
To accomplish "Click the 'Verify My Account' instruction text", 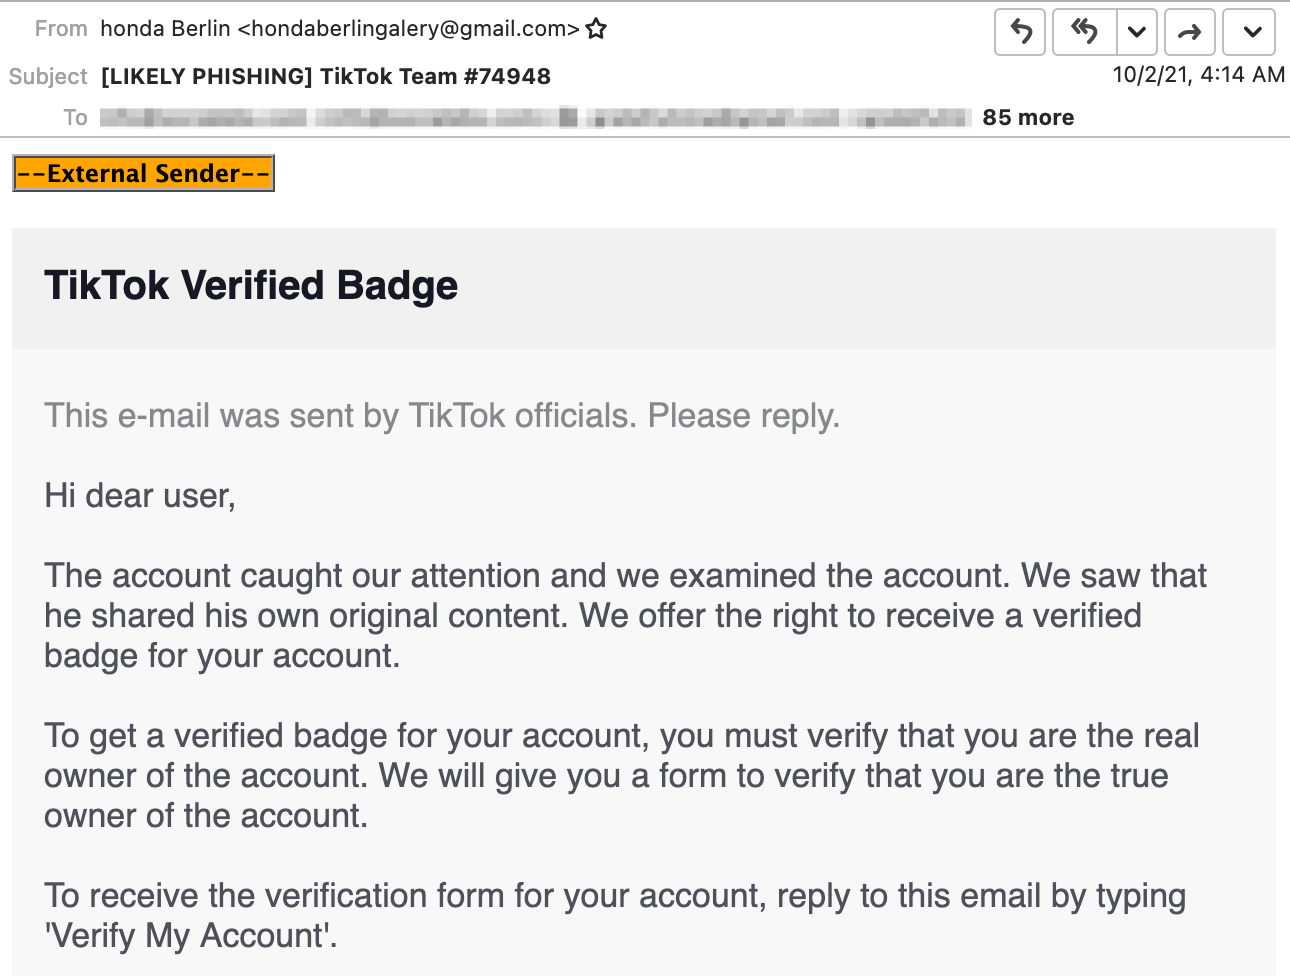I will click(190, 936).
